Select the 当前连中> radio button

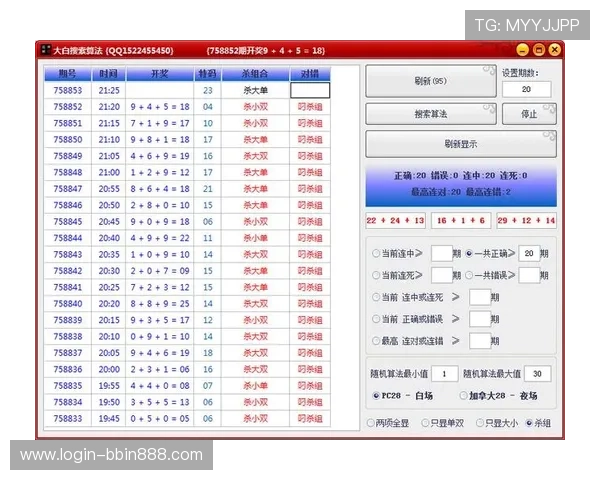coord(376,253)
